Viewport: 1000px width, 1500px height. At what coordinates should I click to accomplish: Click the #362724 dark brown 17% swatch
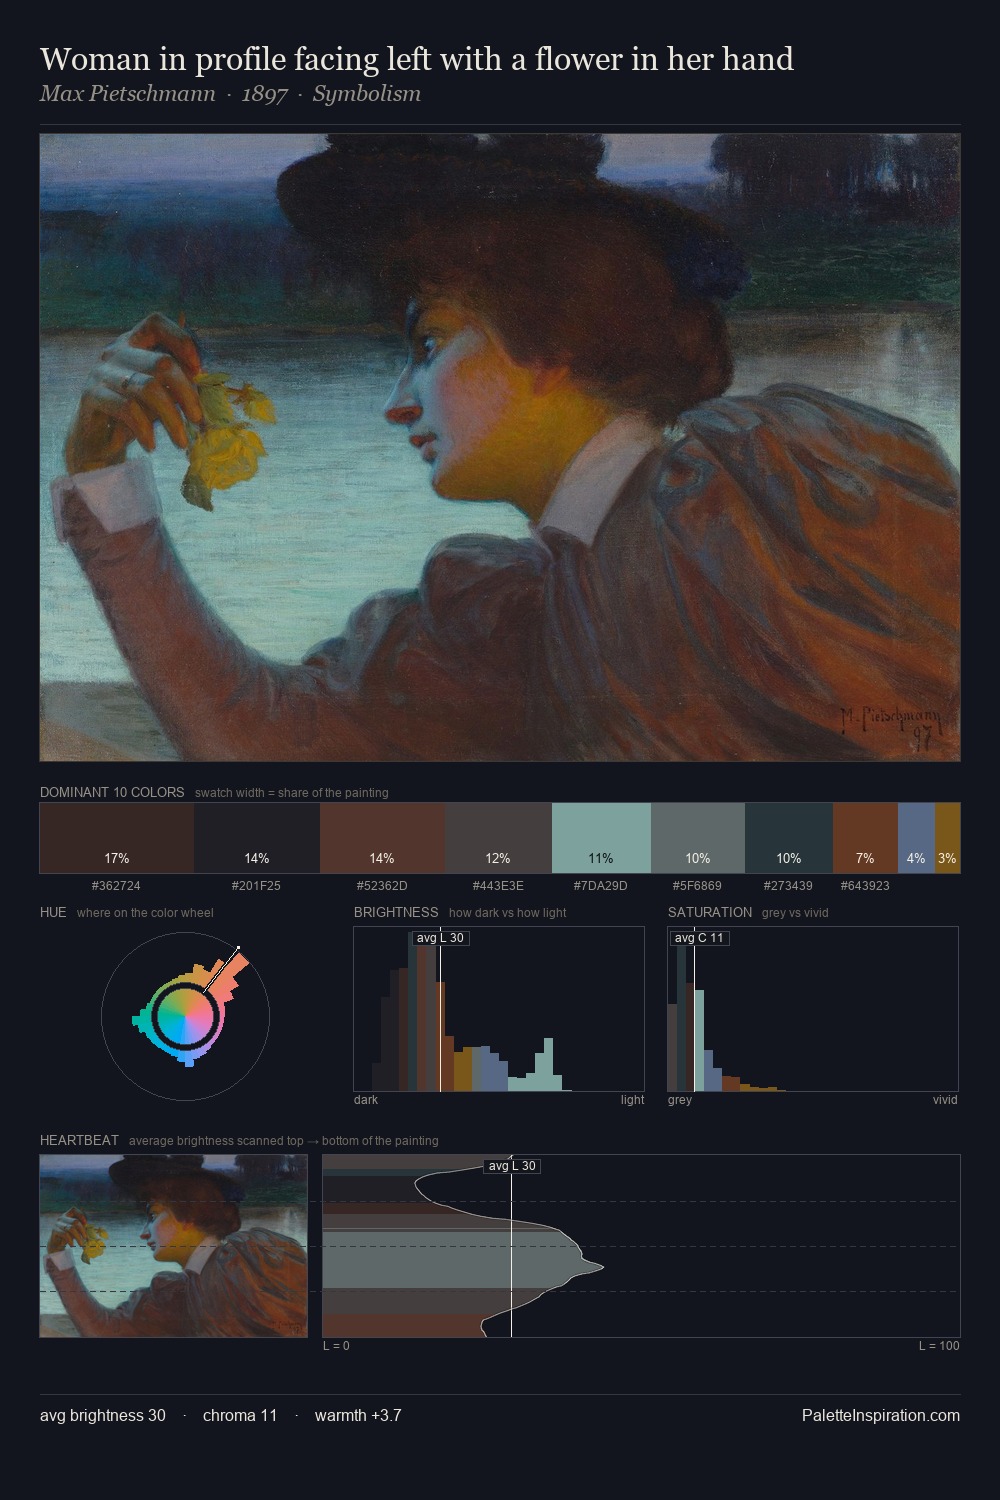tap(117, 838)
